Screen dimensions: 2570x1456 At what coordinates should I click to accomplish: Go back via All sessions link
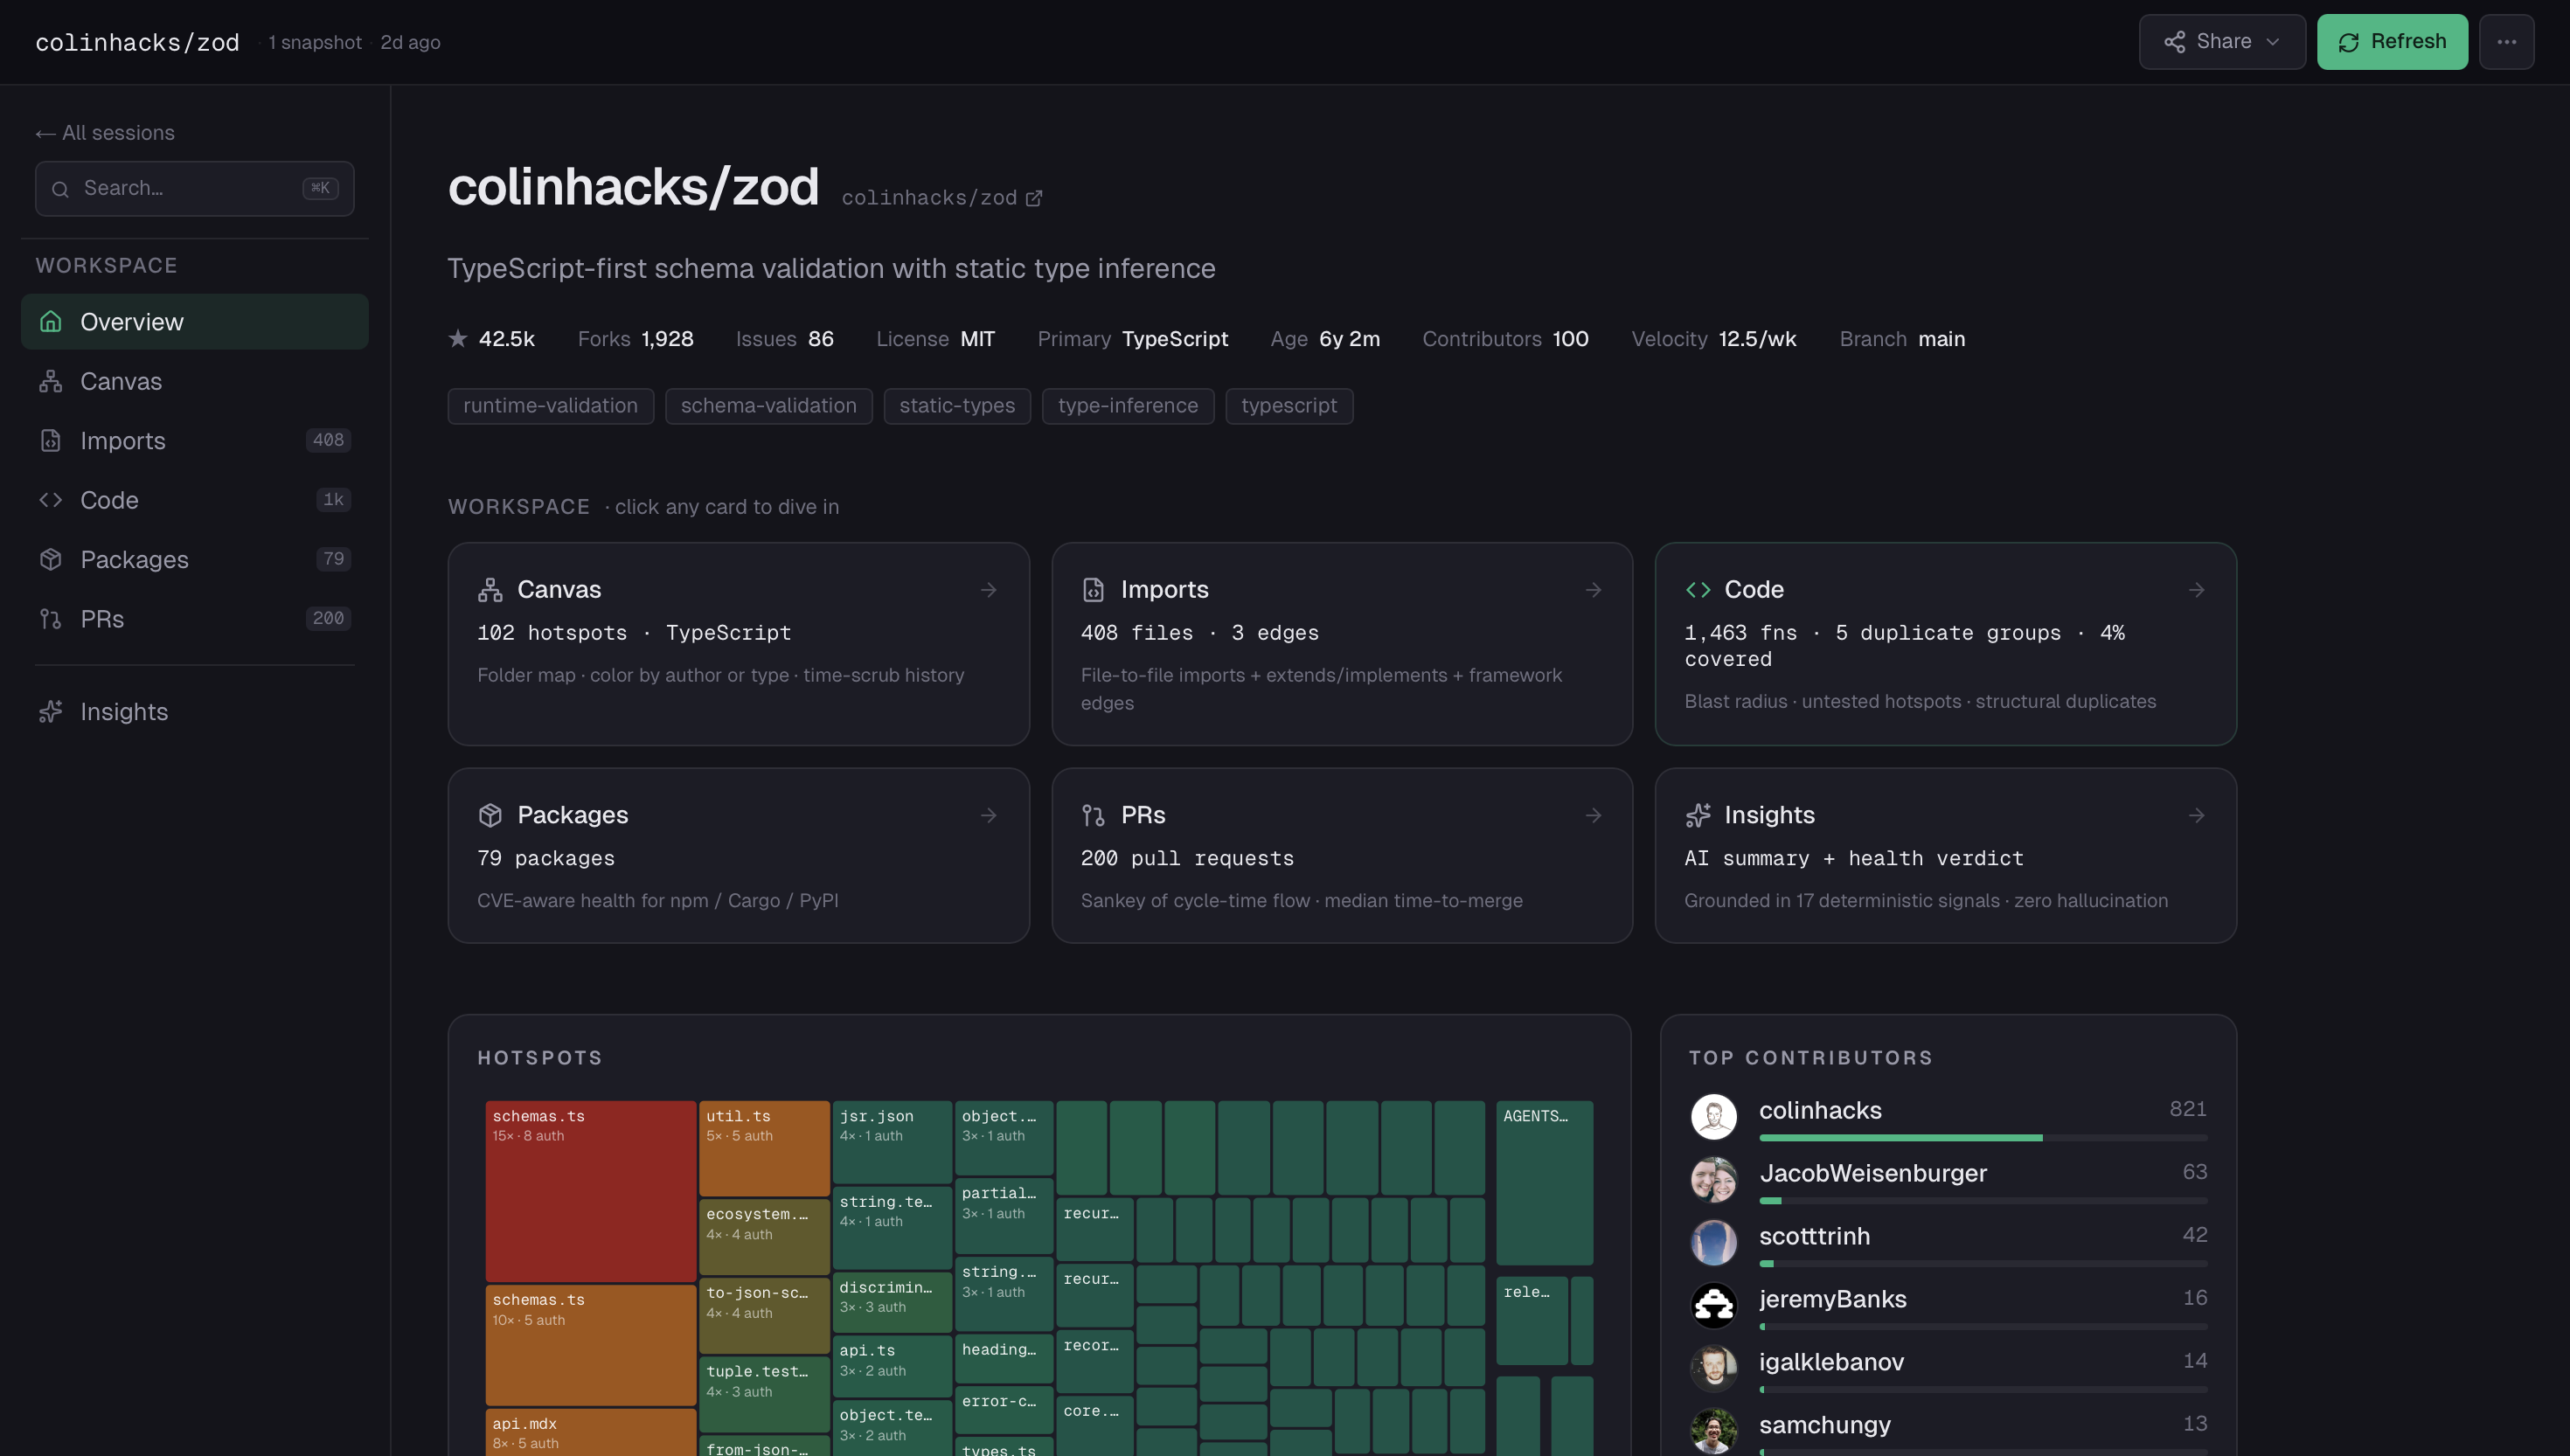[105, 133]
